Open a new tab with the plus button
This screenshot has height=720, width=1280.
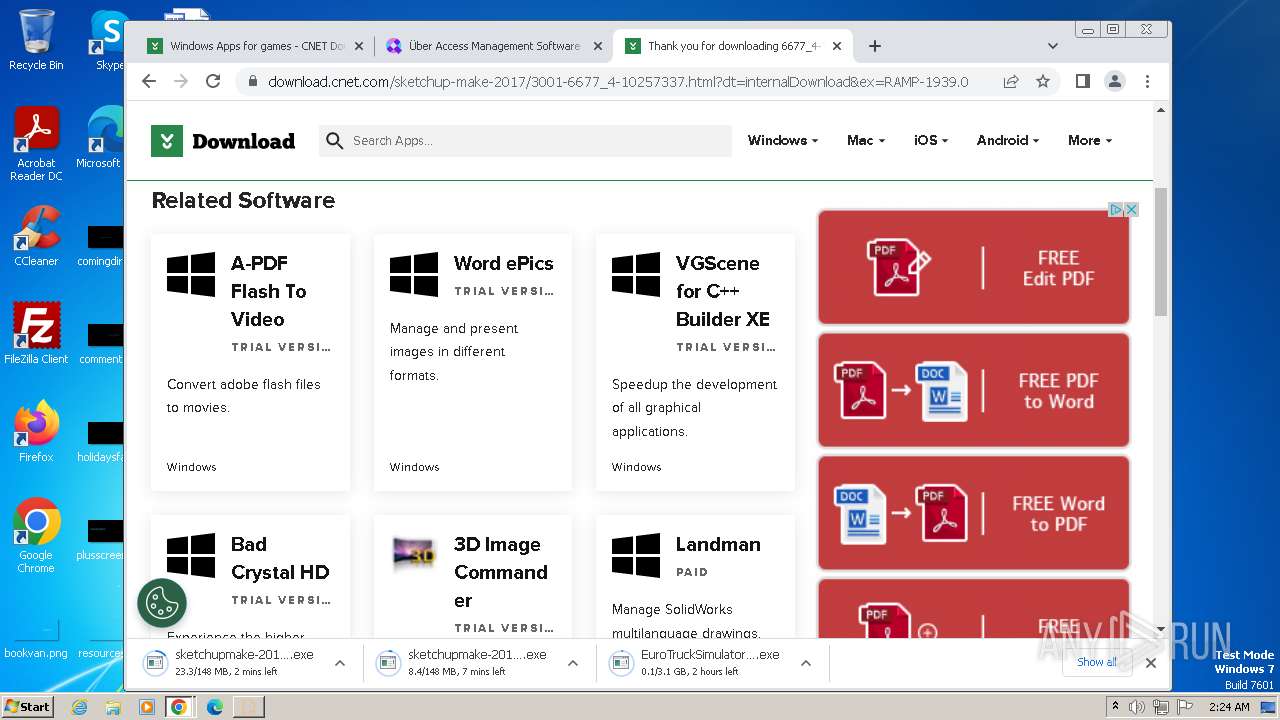coord(875,46)
